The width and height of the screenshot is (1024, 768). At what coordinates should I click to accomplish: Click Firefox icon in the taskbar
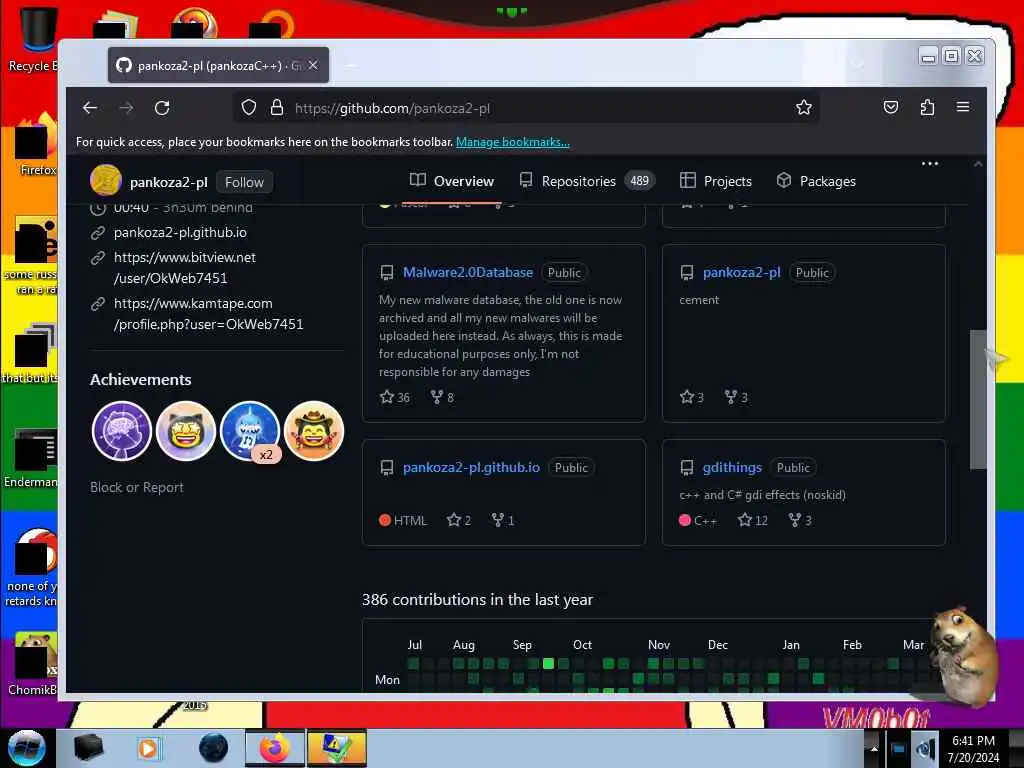click(x=275, y=748)
